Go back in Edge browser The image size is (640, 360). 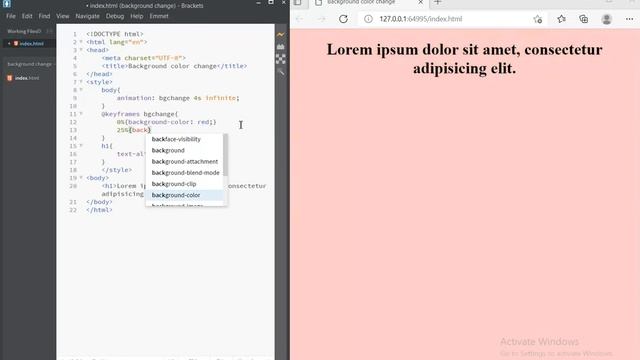(300, 19)
